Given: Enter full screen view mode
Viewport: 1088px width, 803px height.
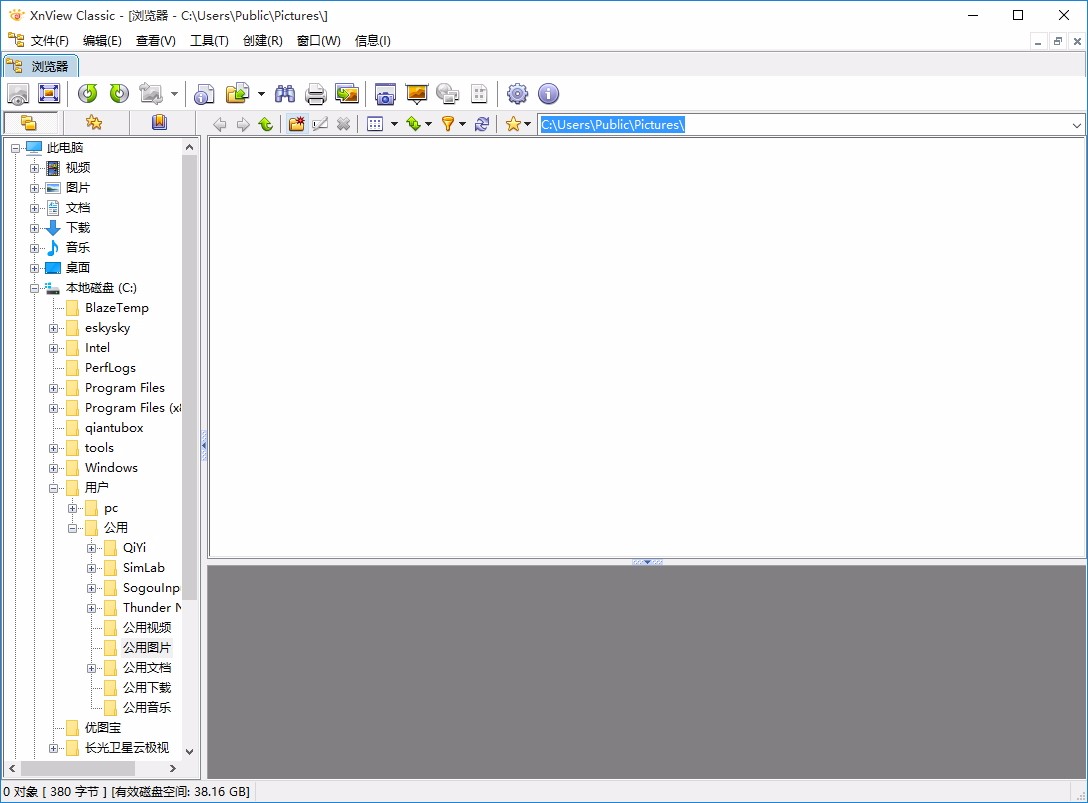Looking at the screenshot, I should click(x=48, y=93).
